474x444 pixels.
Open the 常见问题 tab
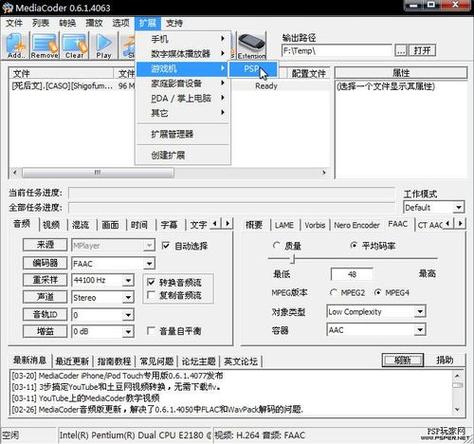point(157,361)
